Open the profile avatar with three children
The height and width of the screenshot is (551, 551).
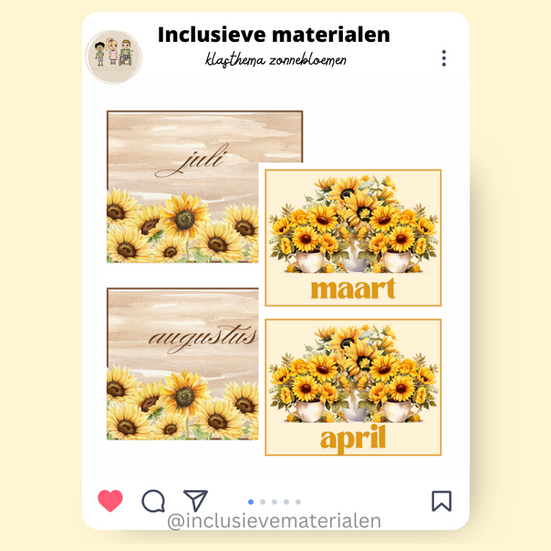[x=114, y=57]
